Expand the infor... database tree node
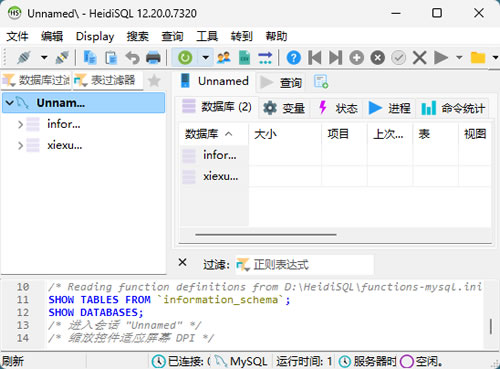 [x=20, y=124]
